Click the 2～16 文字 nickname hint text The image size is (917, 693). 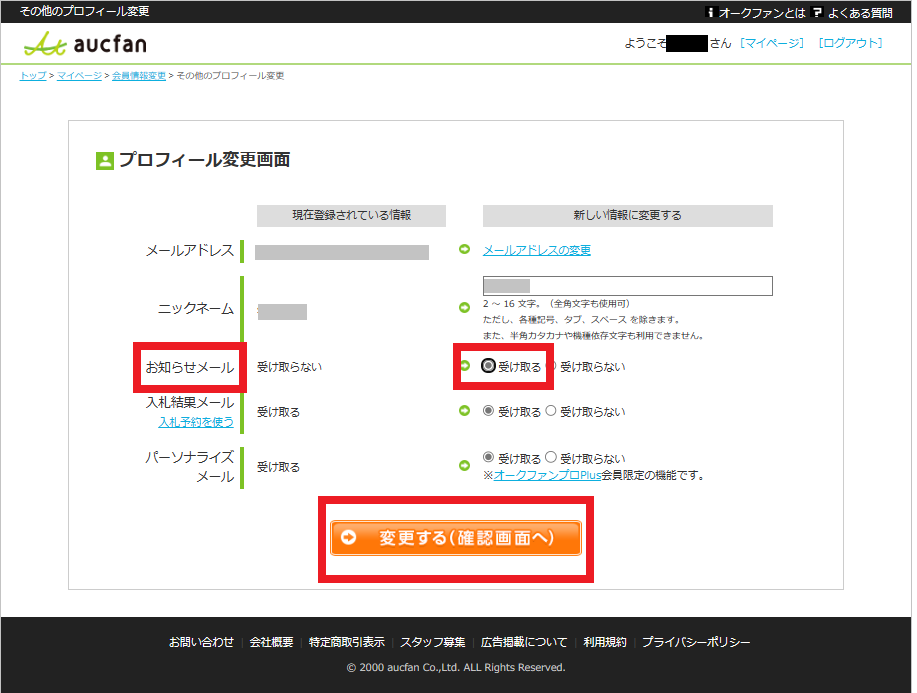(x=556, y=304)
